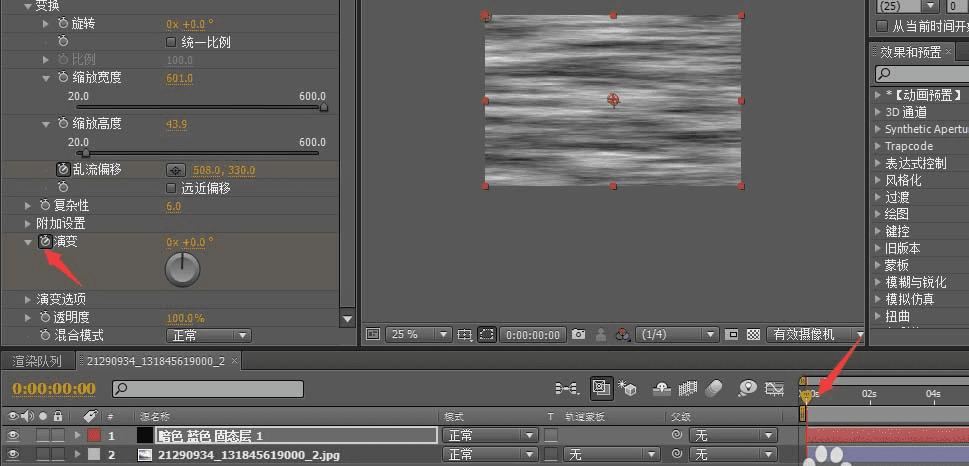The image size is (969, 466).
Task: Toggle the 从当前时间开始 checkbox
Action: pos(882,27)
